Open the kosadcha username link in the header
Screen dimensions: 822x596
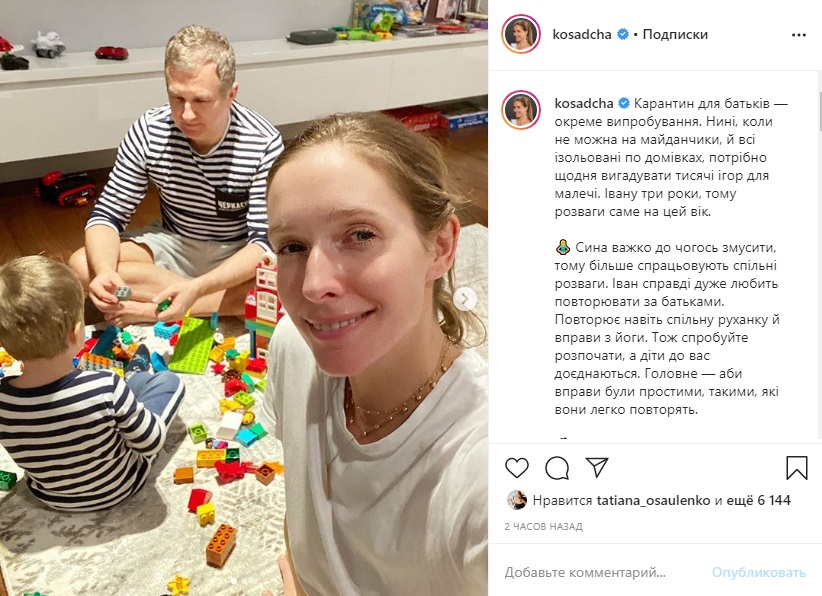tap(582, 35)
